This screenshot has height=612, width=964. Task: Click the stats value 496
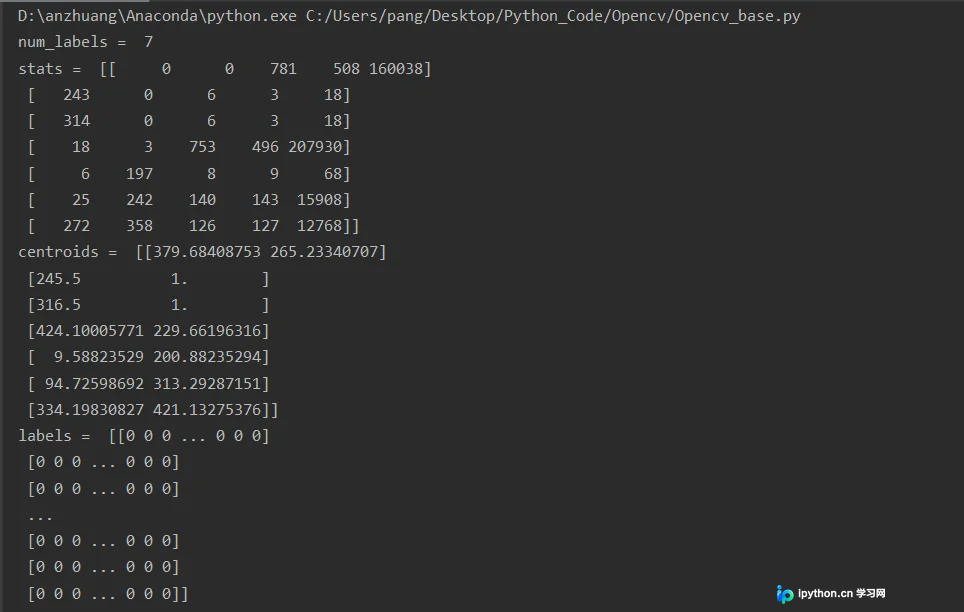pos(265,147)
